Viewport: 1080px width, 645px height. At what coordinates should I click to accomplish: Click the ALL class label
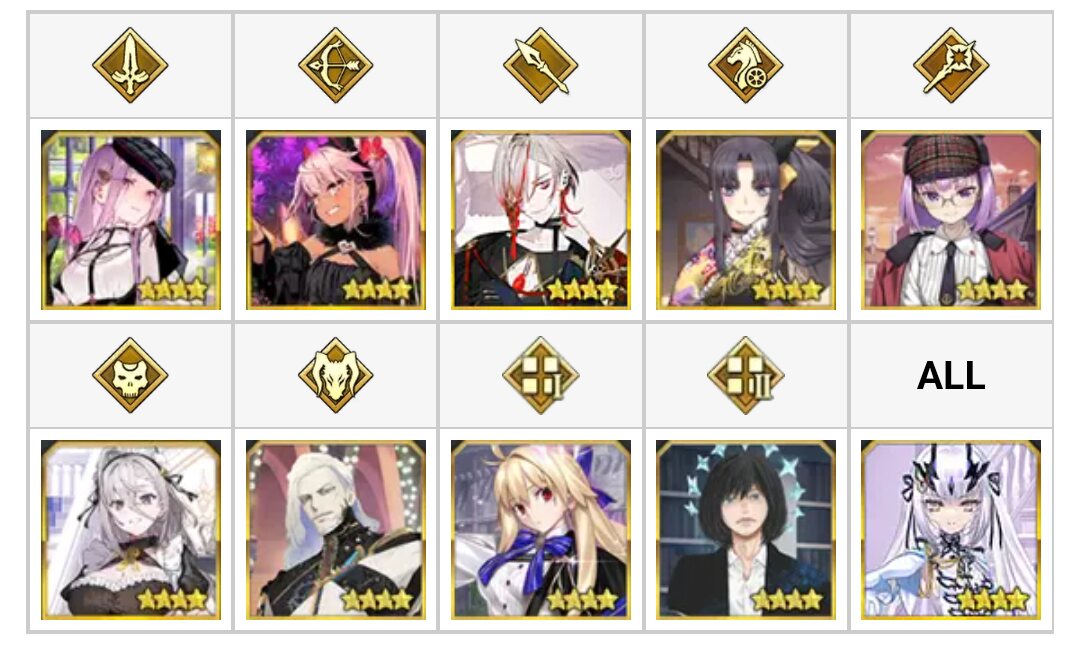(951, 376)
